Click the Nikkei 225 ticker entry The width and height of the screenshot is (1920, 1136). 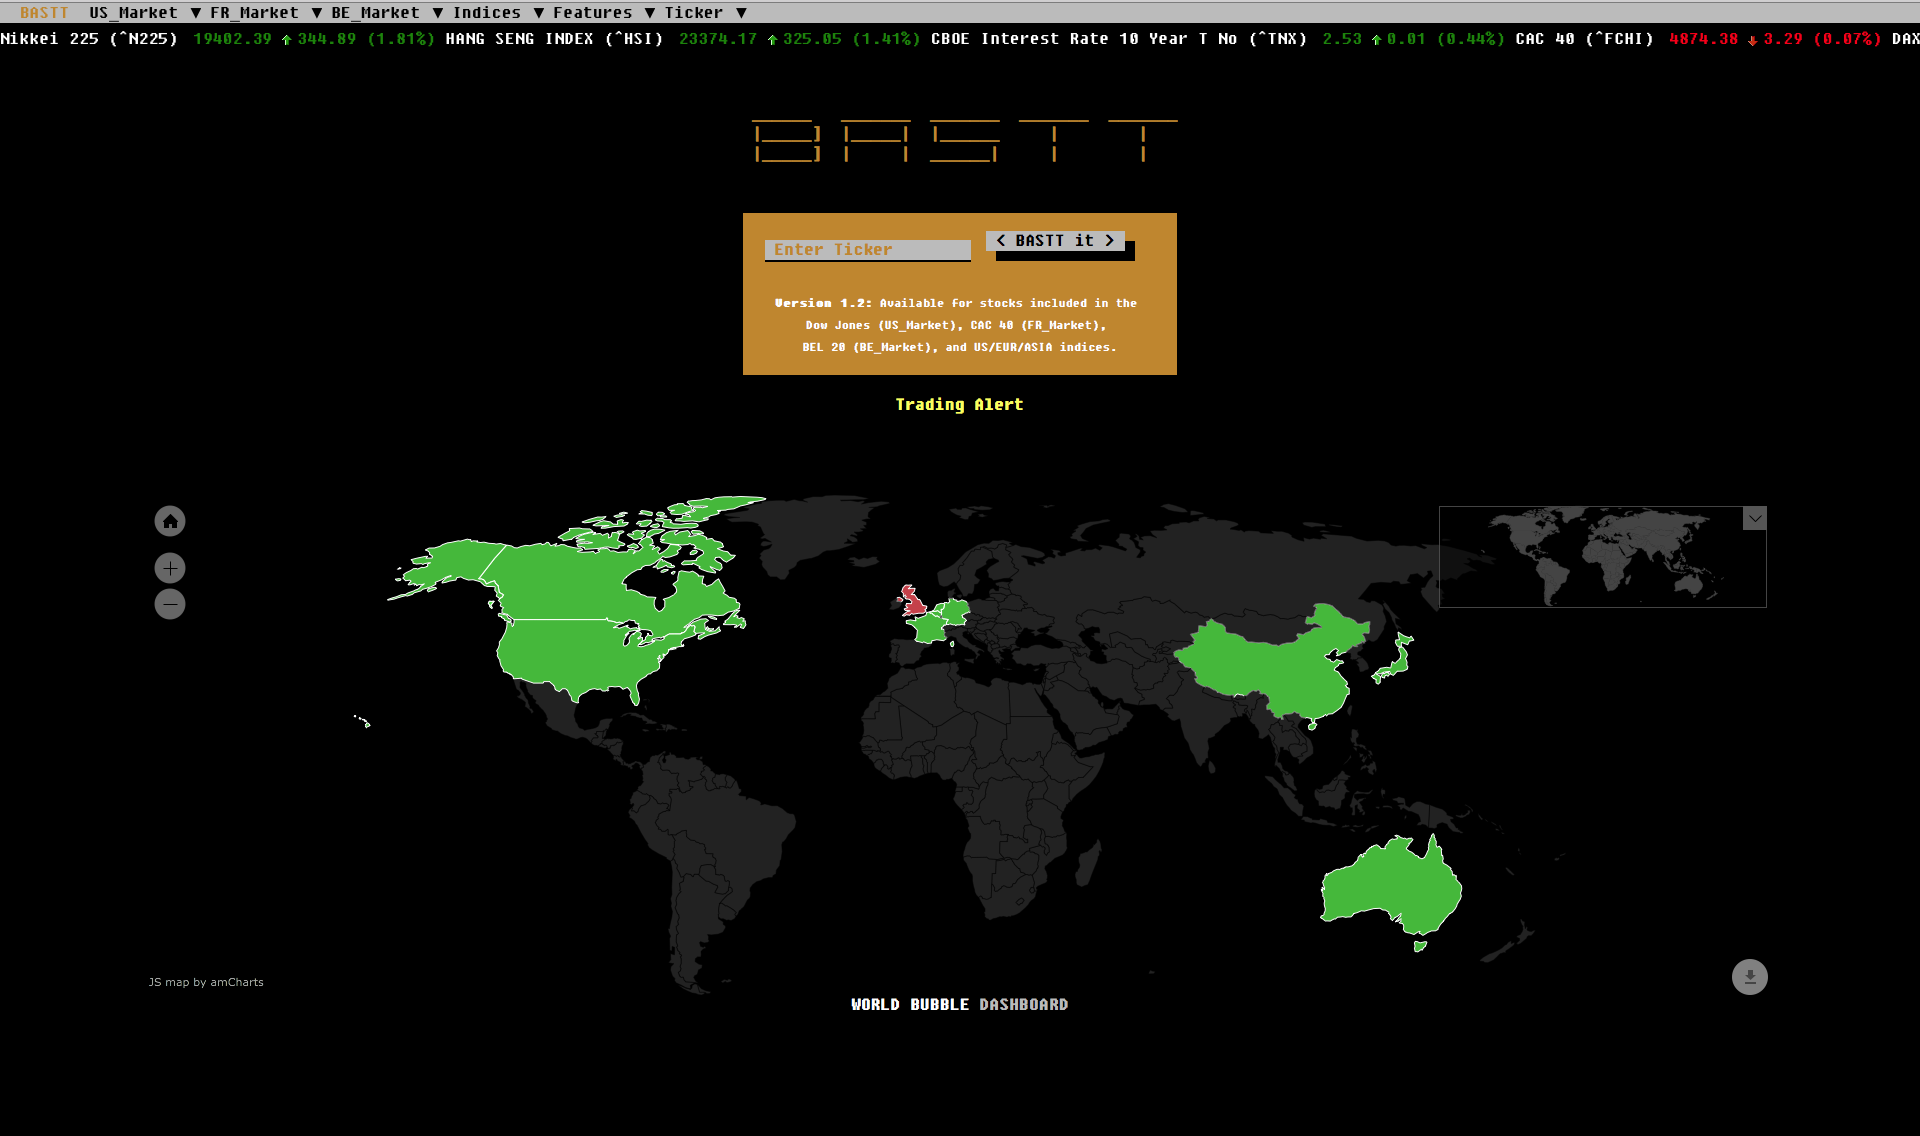point(217,39)
